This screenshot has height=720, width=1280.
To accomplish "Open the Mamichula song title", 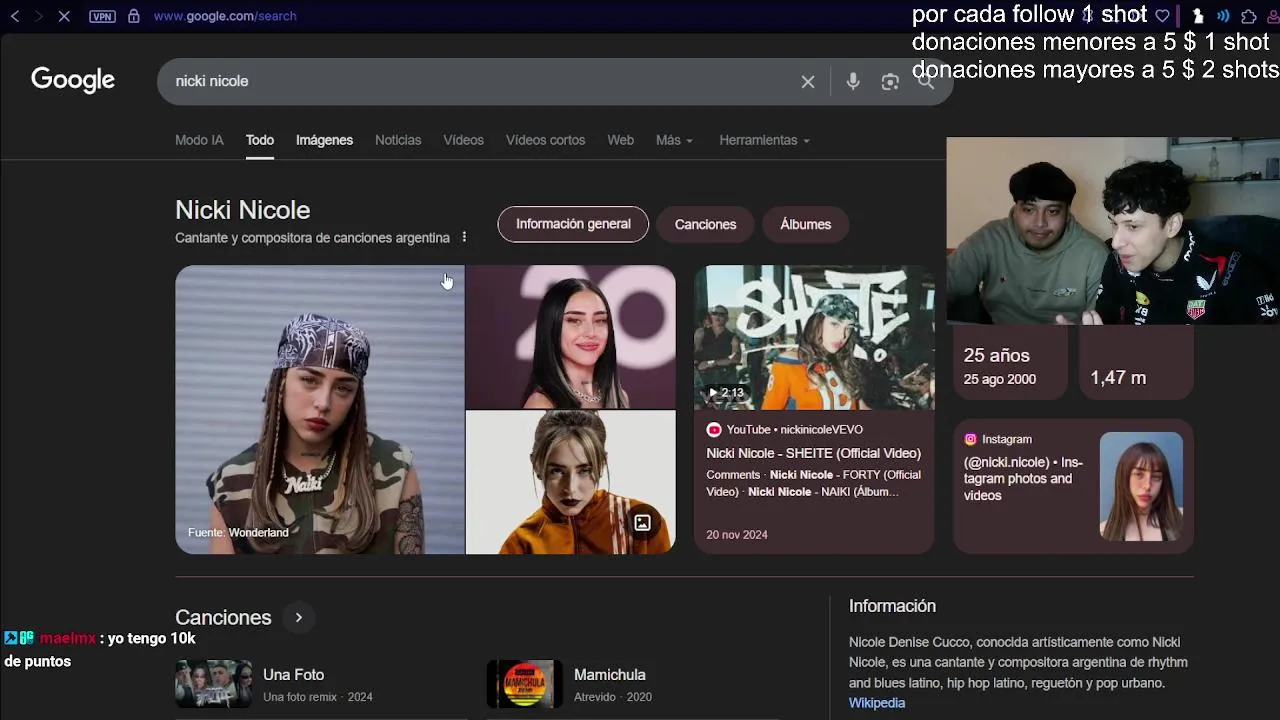I will (x=610, y=675).
